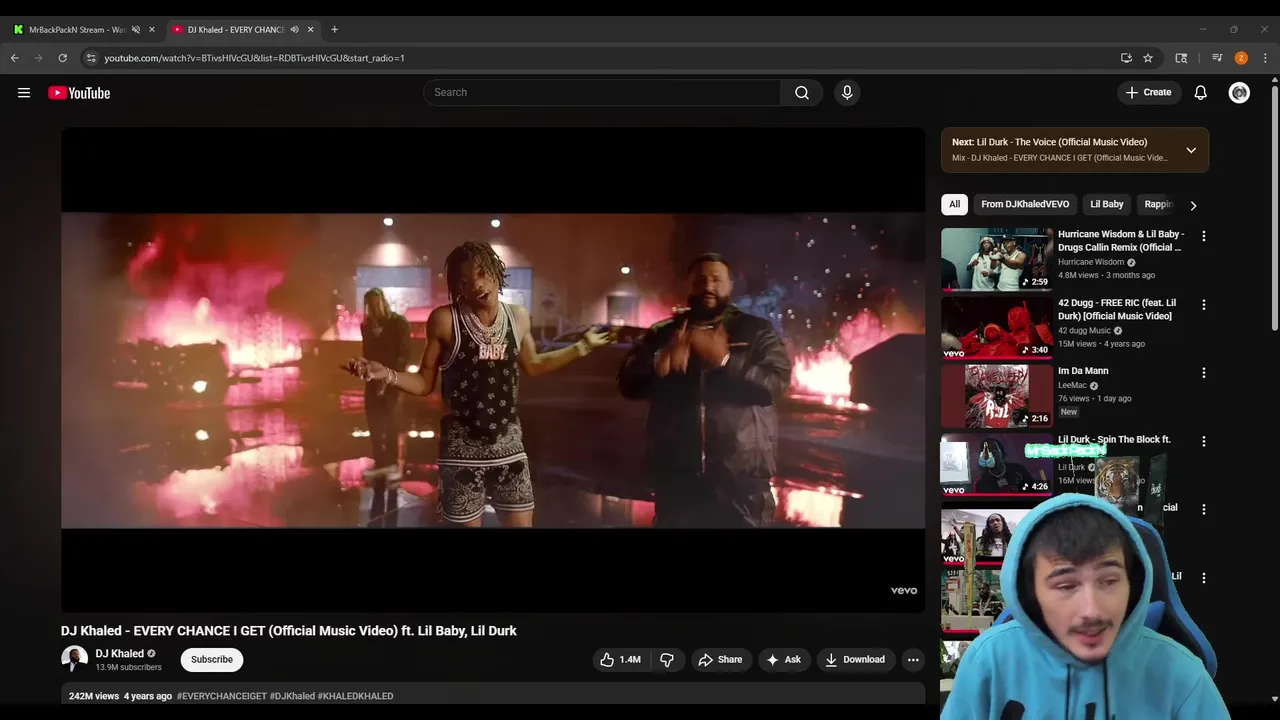The image size is (1280, 720).
Task: Click the video title text
Action: [289, 631]
